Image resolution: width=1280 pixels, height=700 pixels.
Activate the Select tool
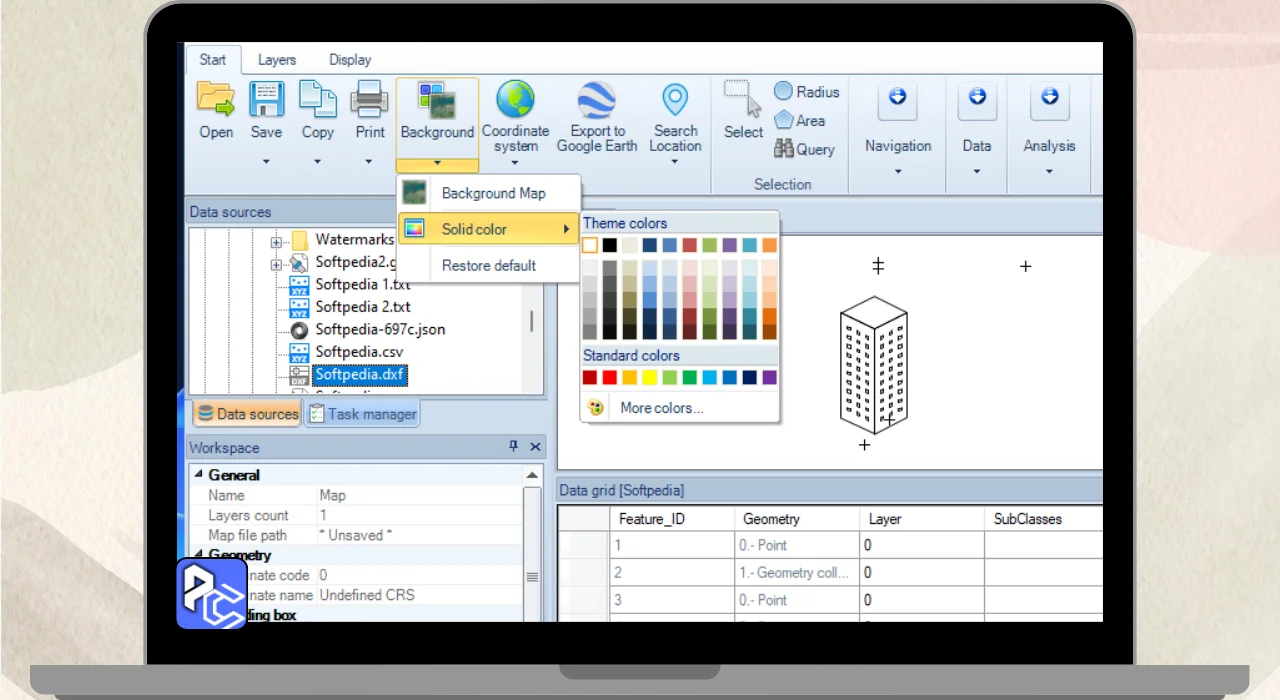tap(742, 102)
